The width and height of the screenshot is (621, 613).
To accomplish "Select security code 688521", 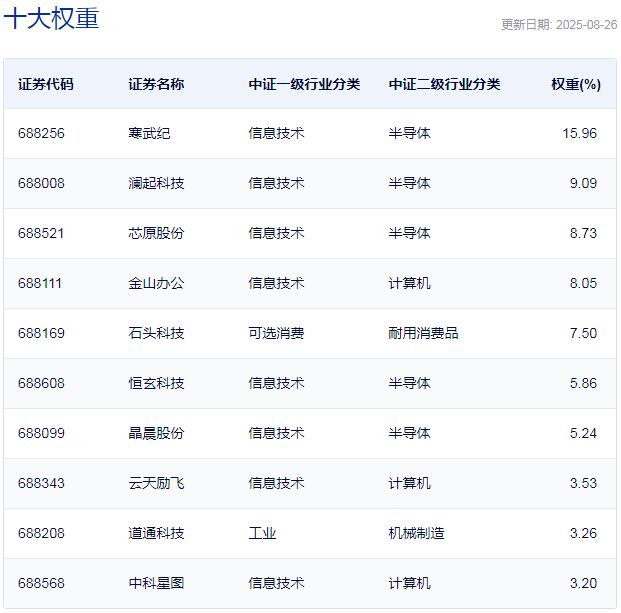I will 41,233.
